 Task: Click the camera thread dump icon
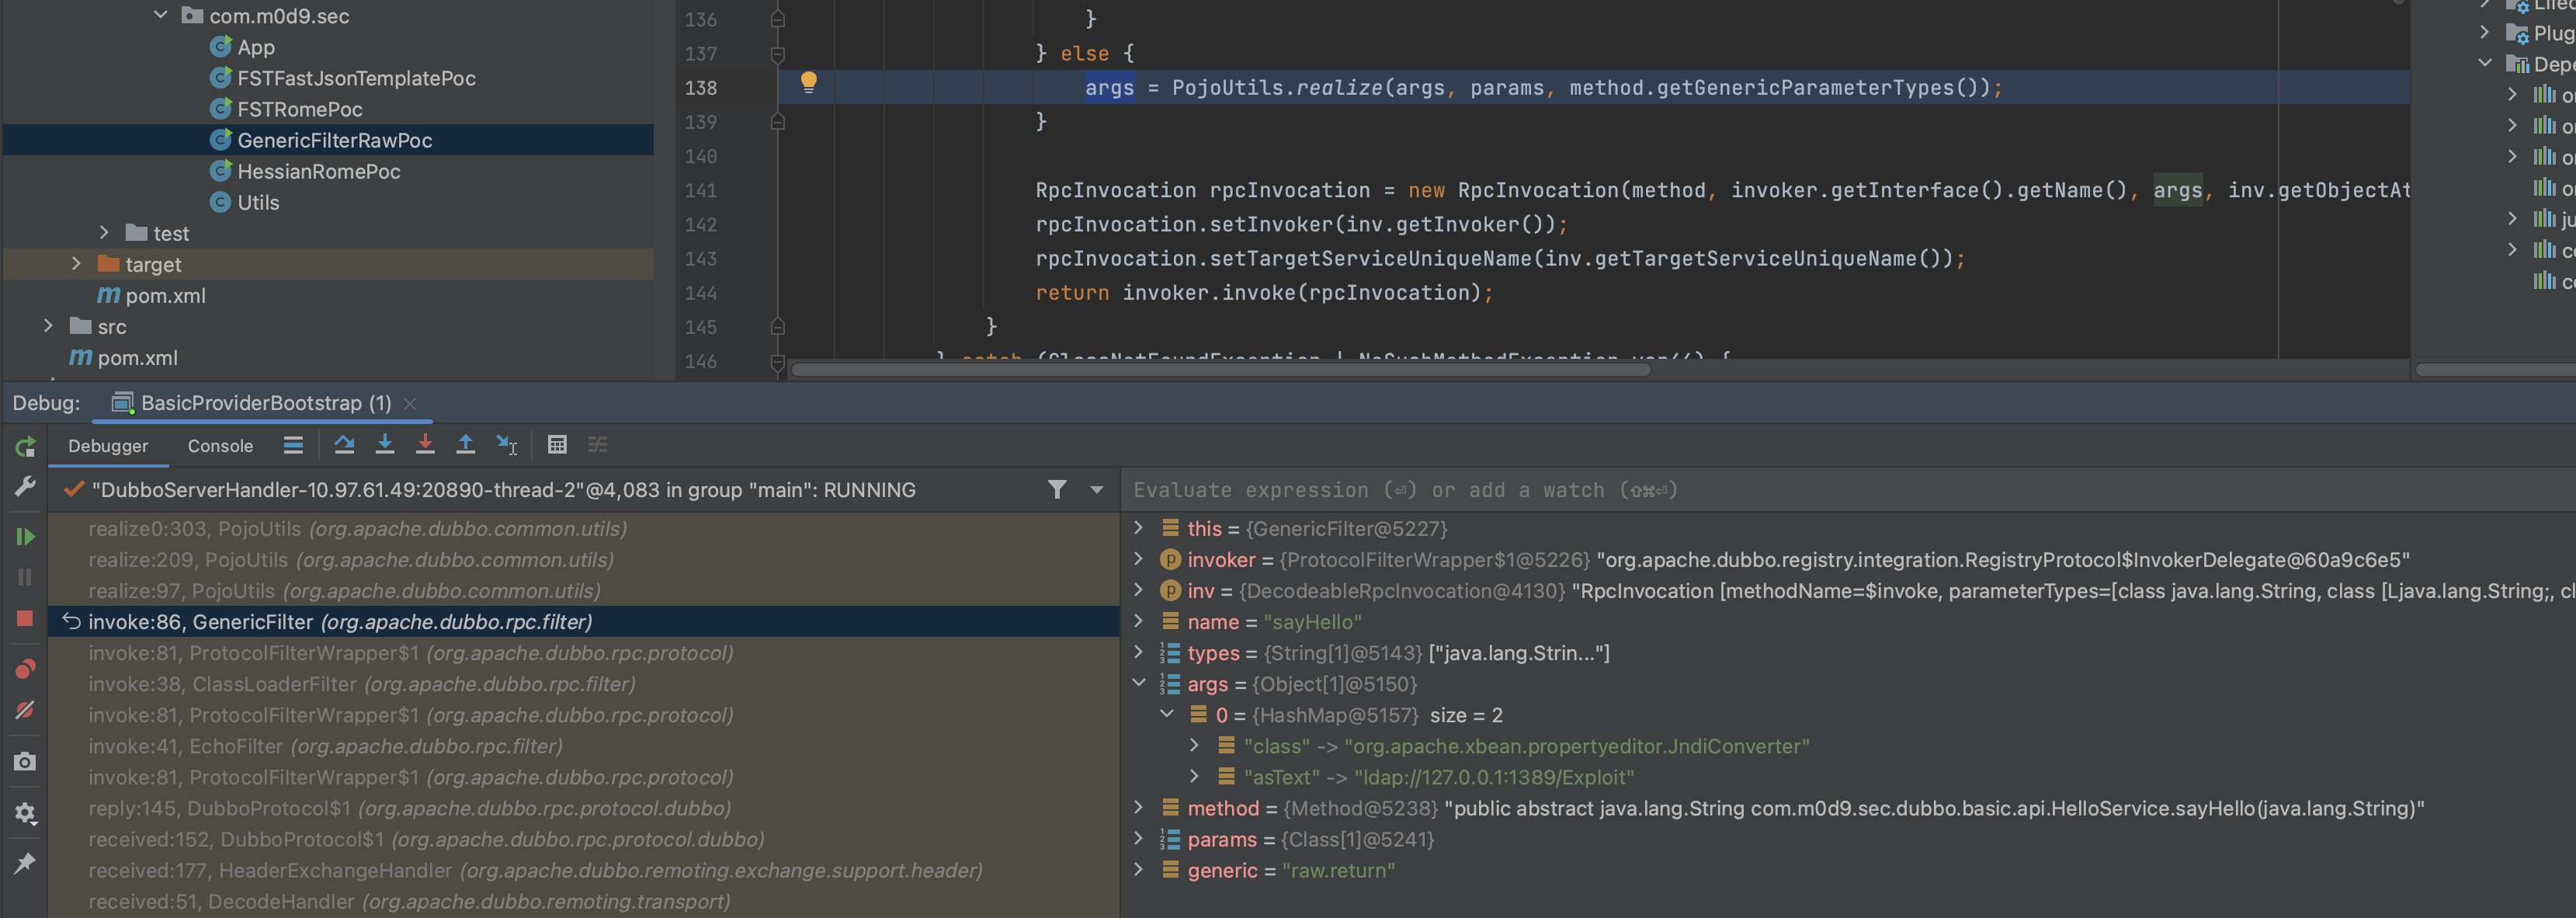25,762
